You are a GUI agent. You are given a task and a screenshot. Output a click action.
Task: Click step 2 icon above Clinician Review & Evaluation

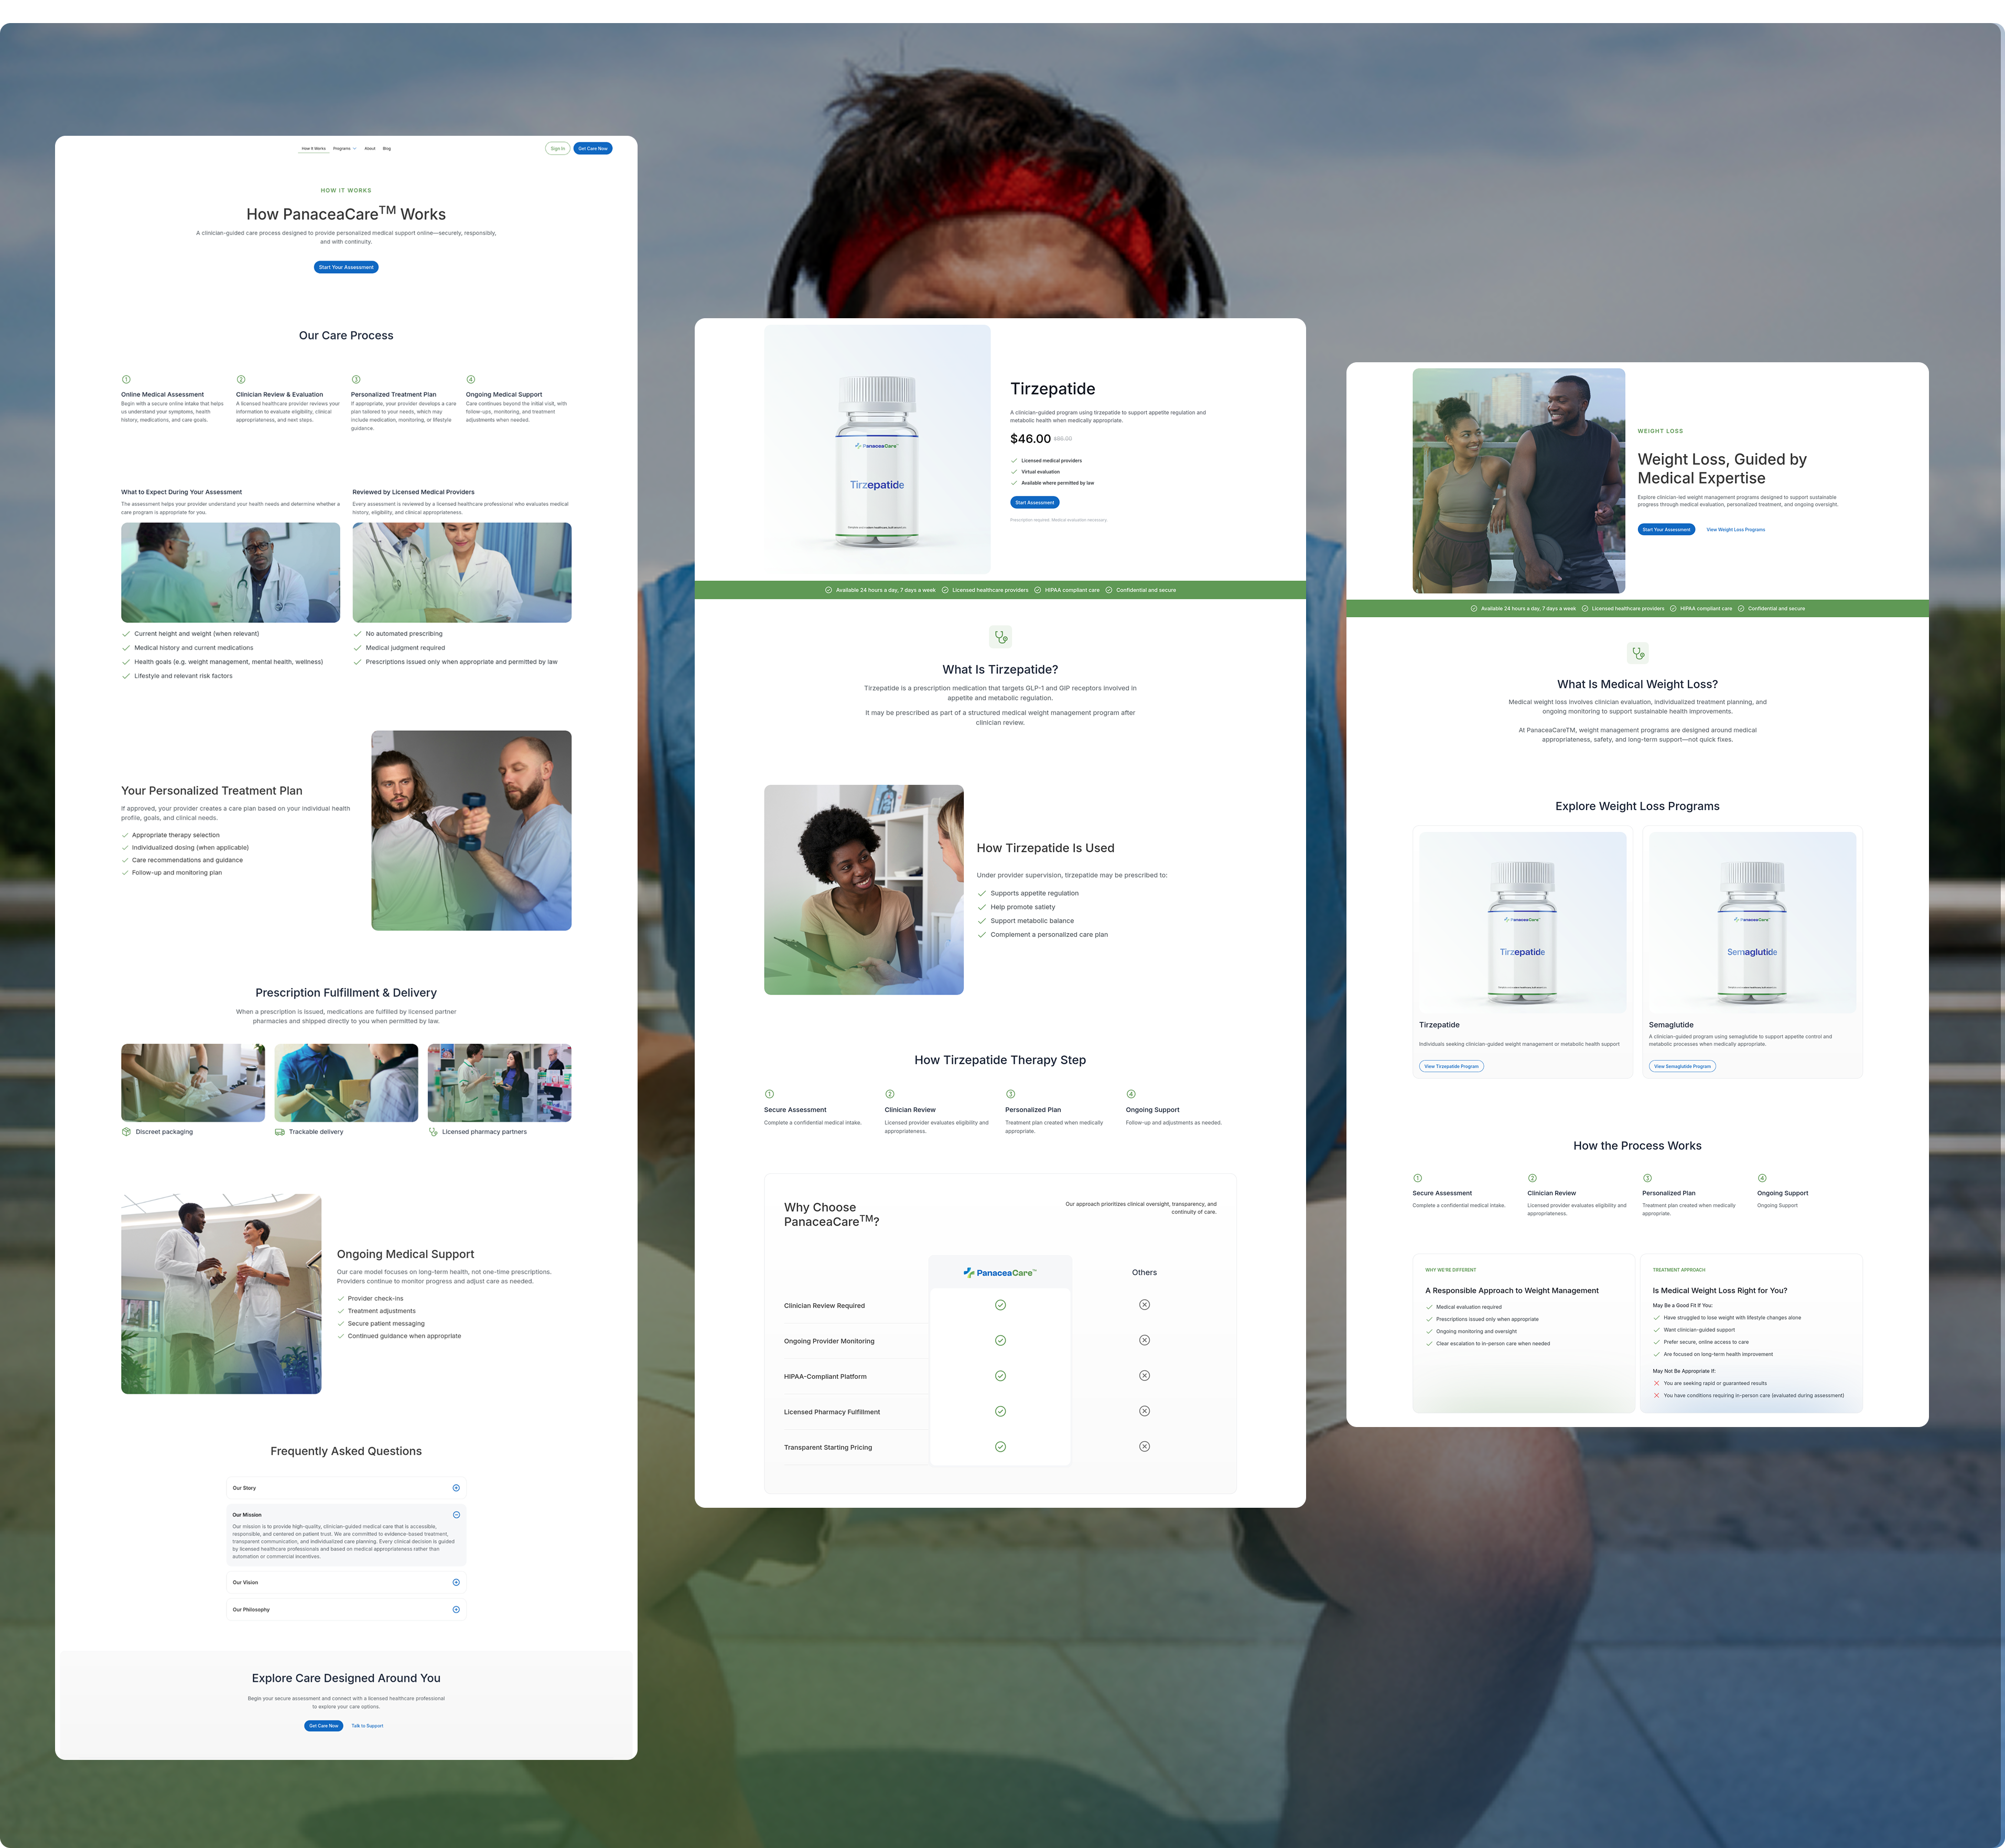(241, 379)
